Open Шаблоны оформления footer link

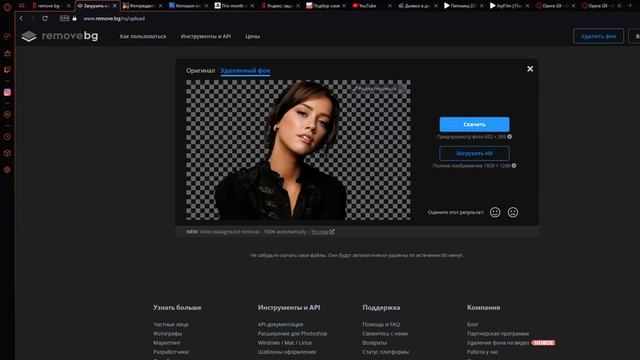(287, 352)
